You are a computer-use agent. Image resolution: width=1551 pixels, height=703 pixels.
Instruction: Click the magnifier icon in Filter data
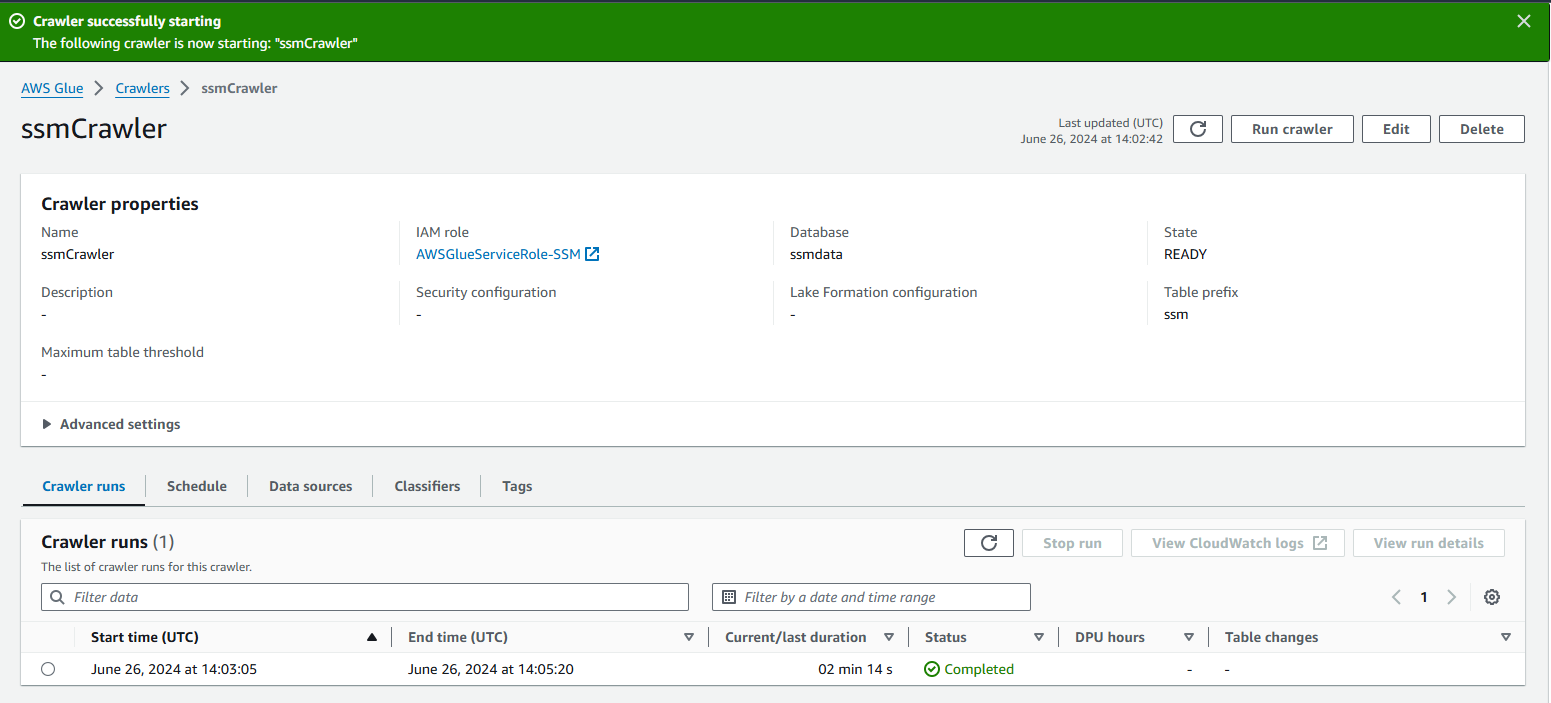click(x=57, y=597)
